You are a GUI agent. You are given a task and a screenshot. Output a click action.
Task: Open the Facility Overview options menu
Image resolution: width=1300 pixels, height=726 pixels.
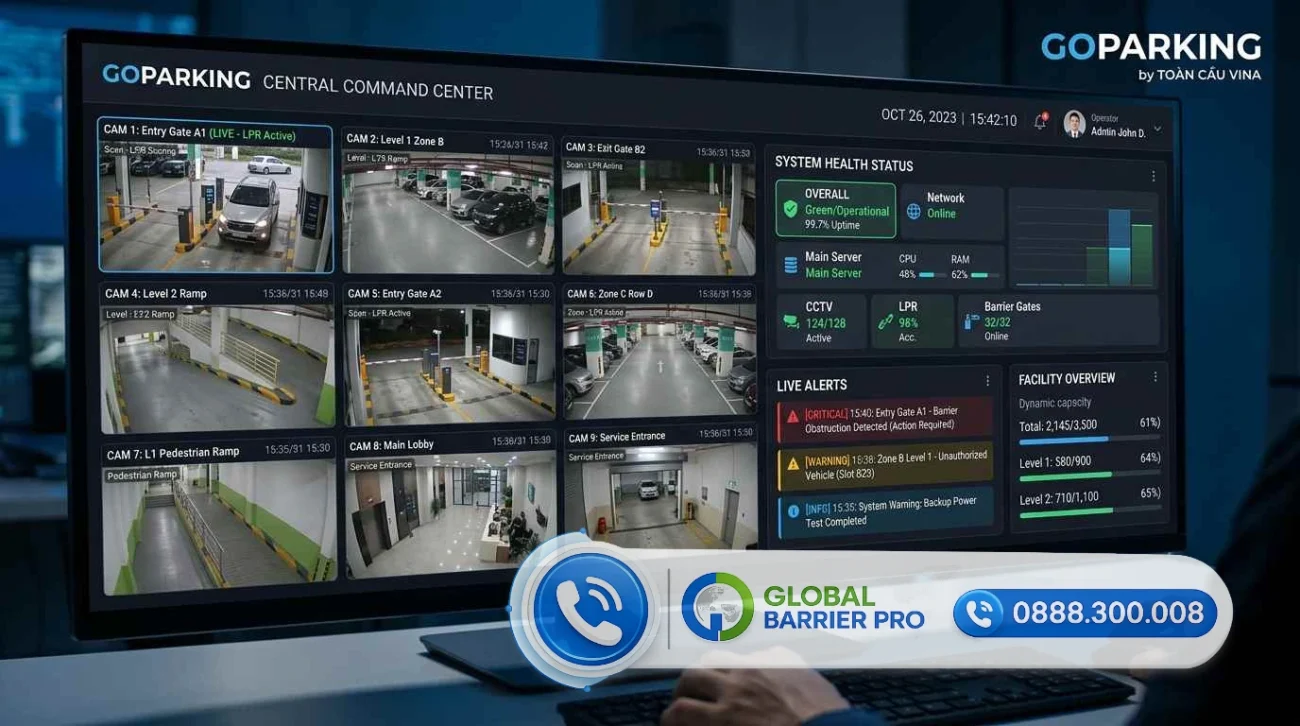click(1155, 377)
